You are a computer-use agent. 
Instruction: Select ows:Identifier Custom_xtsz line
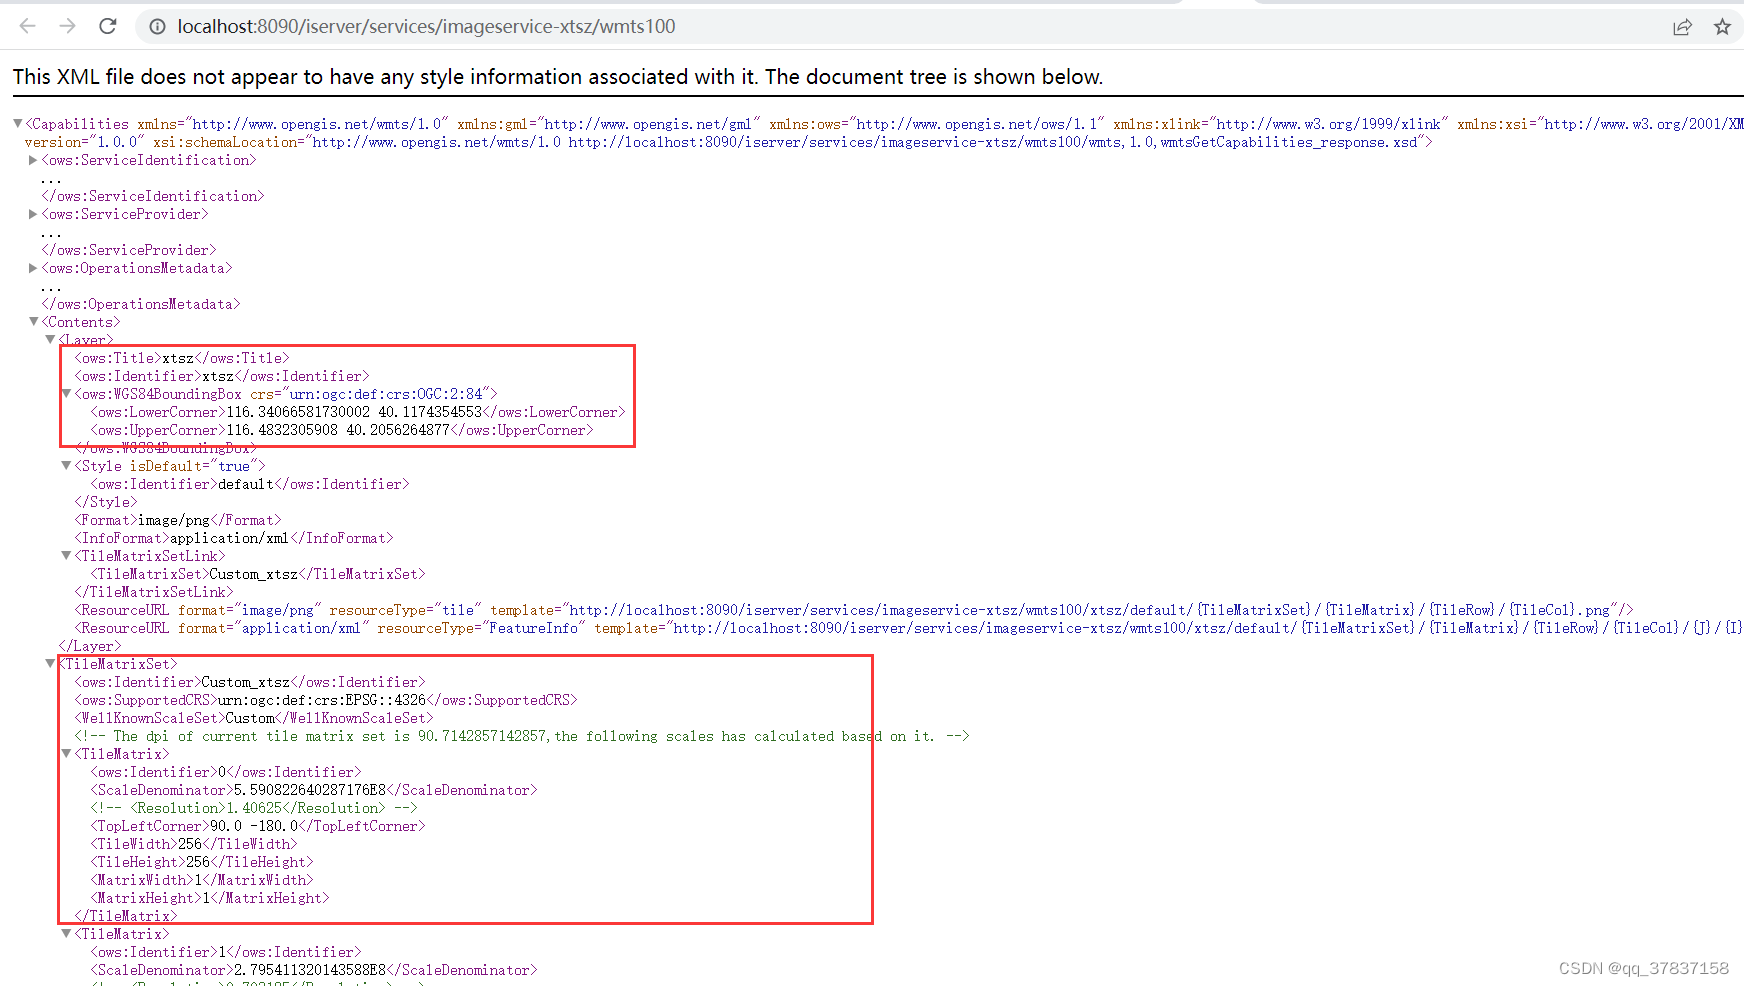coord(250,682)
